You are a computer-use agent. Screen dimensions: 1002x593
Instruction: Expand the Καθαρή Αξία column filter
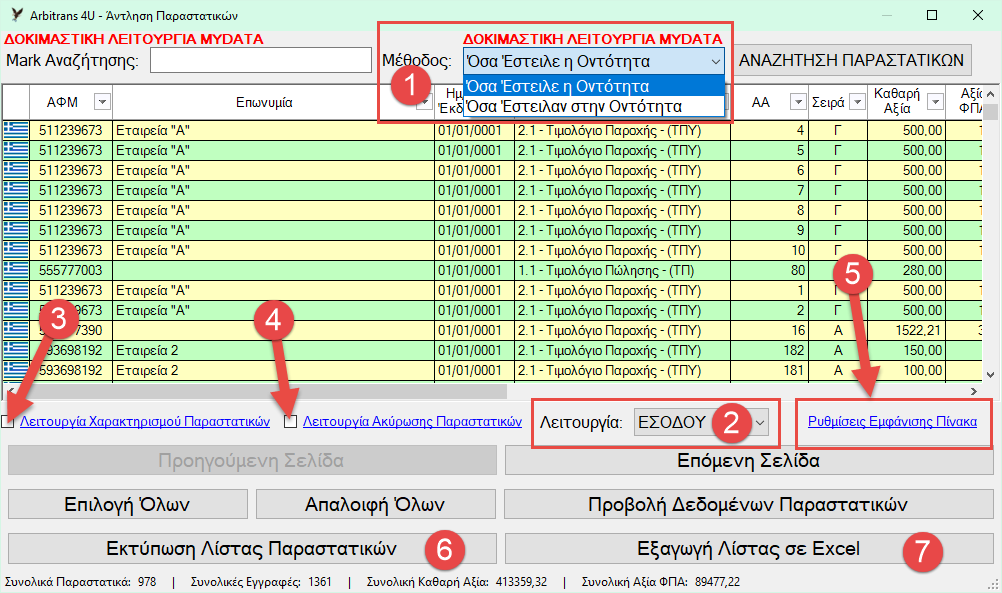(936, 102)
